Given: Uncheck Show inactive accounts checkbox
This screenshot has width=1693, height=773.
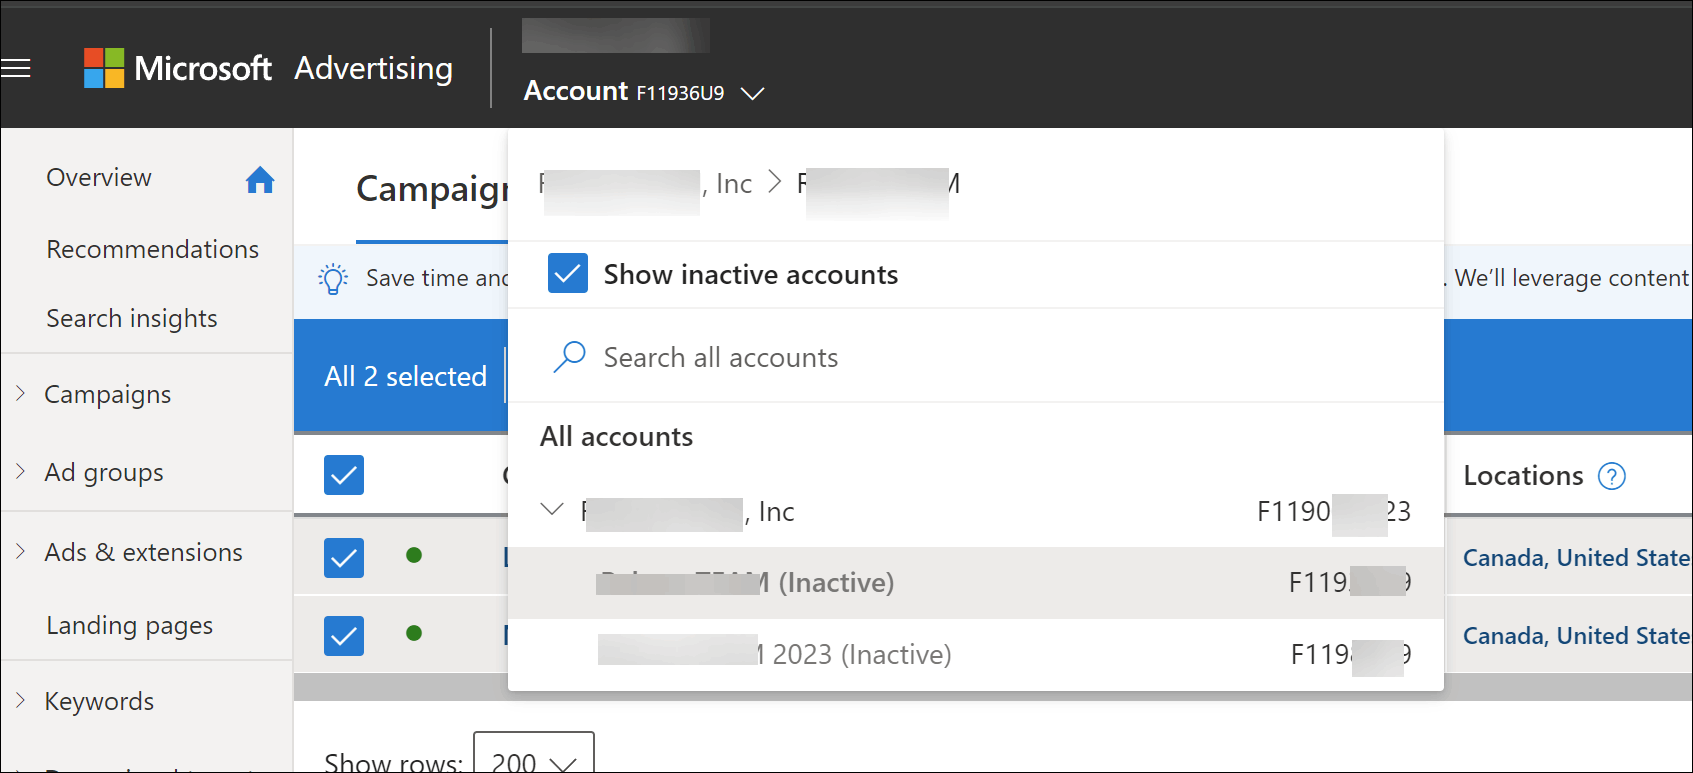Looking at the screenshot, I should [x=568, y=273].
